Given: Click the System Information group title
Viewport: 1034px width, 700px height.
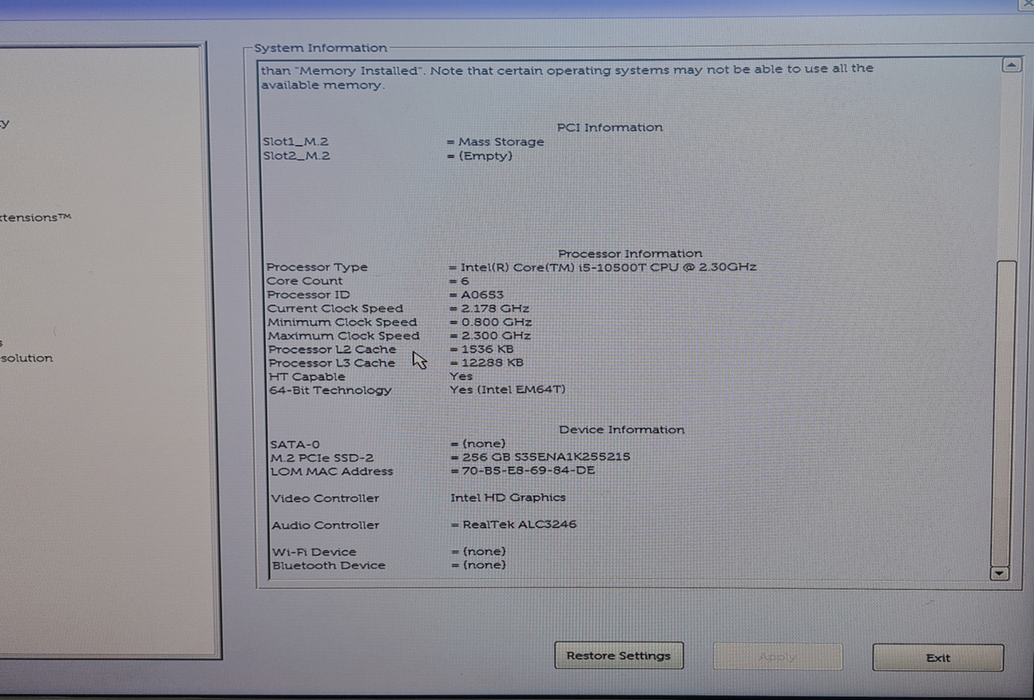Looking at the screenshot, I should [320, 48].
